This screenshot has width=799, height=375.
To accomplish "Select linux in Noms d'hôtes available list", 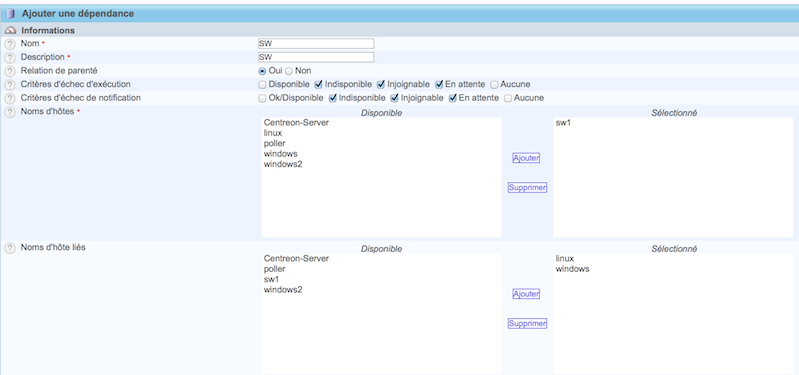I will coord(273,133).
